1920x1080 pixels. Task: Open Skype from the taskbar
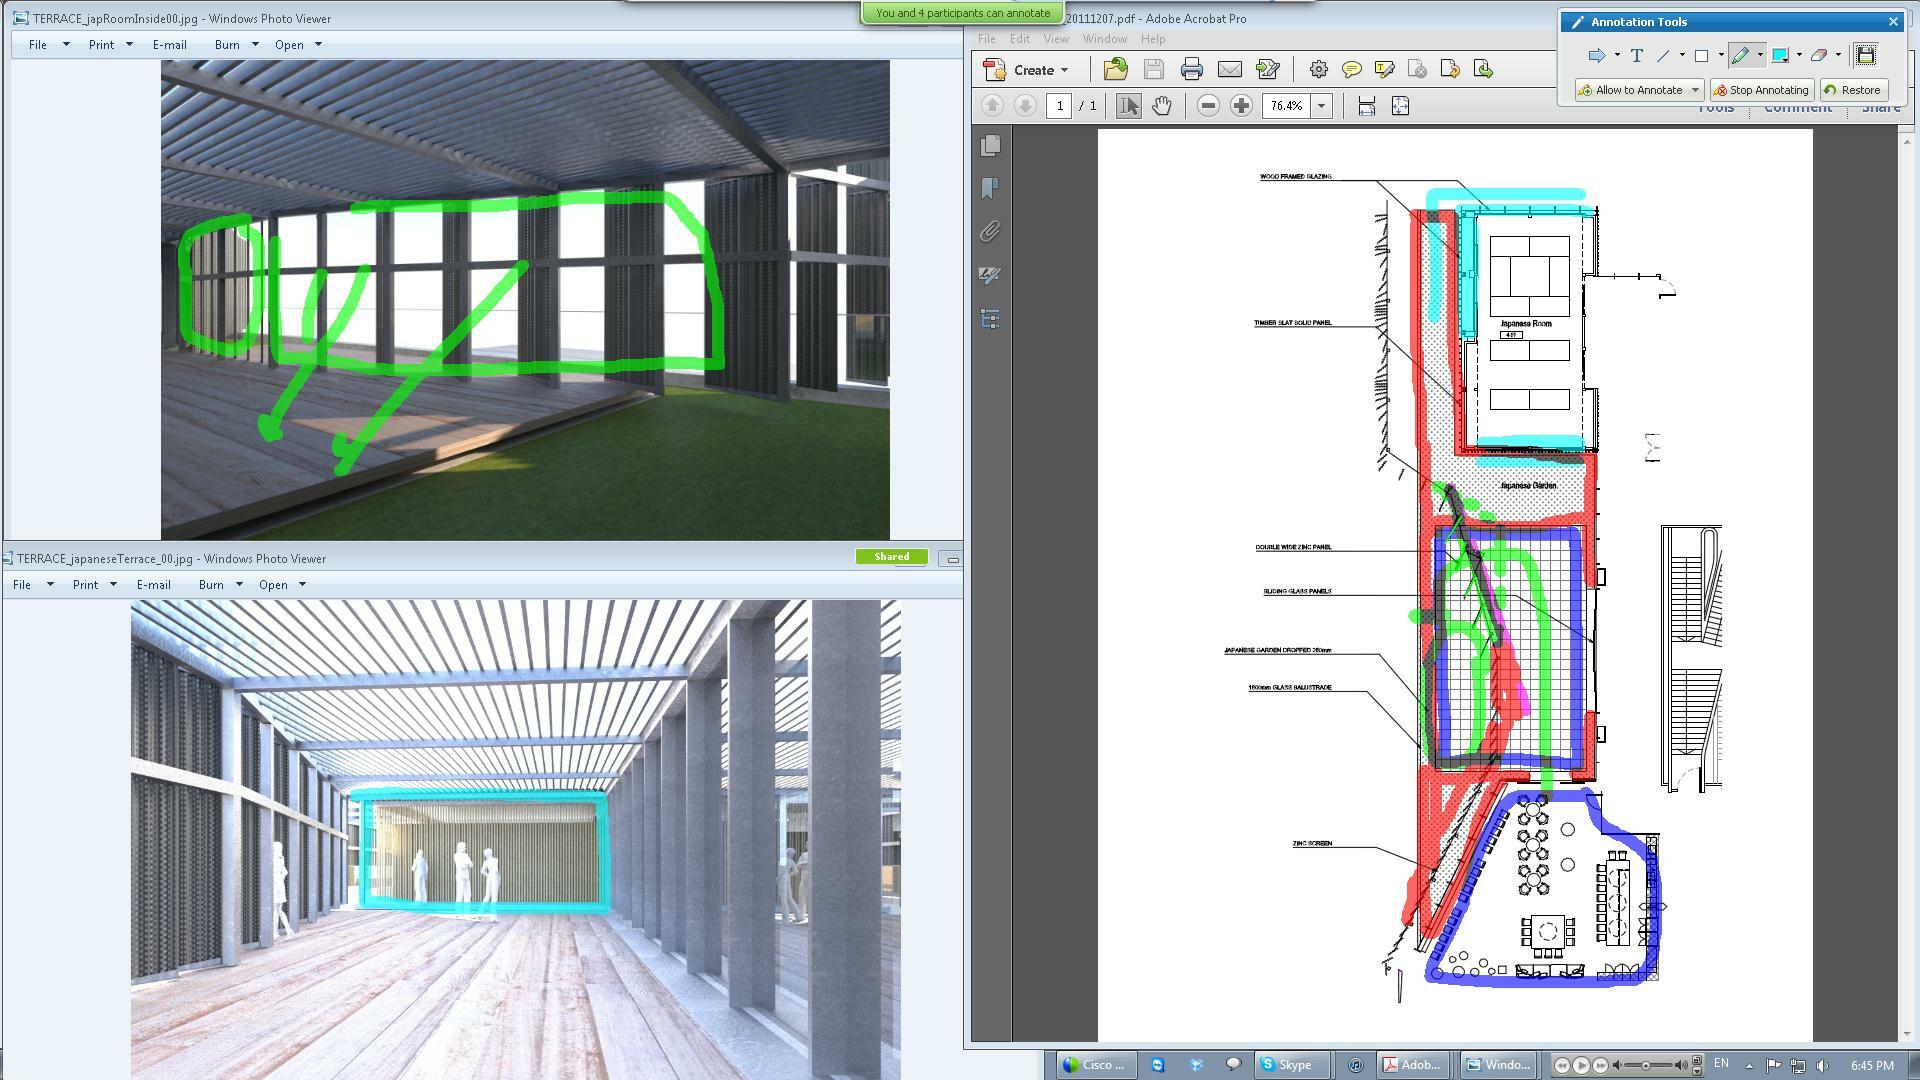coord(1293,1065)
